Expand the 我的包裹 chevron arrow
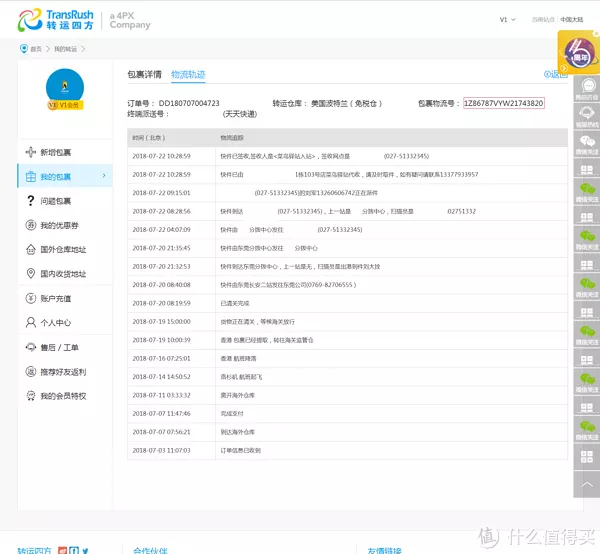600x554 pixels. [104, 176]
